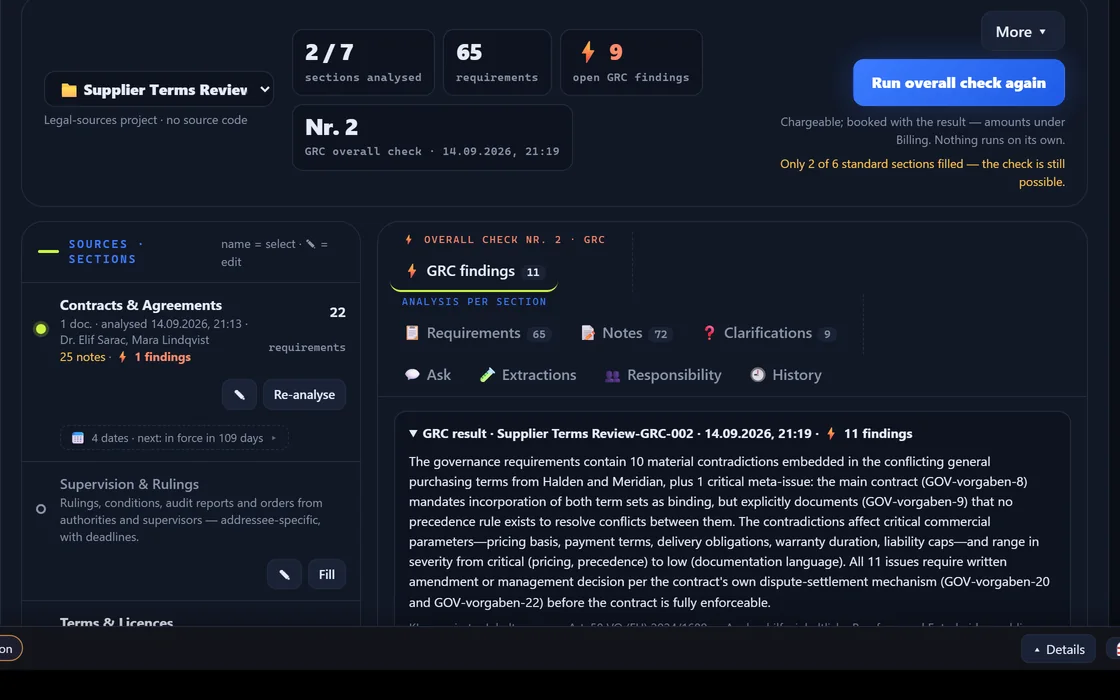
Task: Expand the Details panel at the bottom
Action: 1059,649
